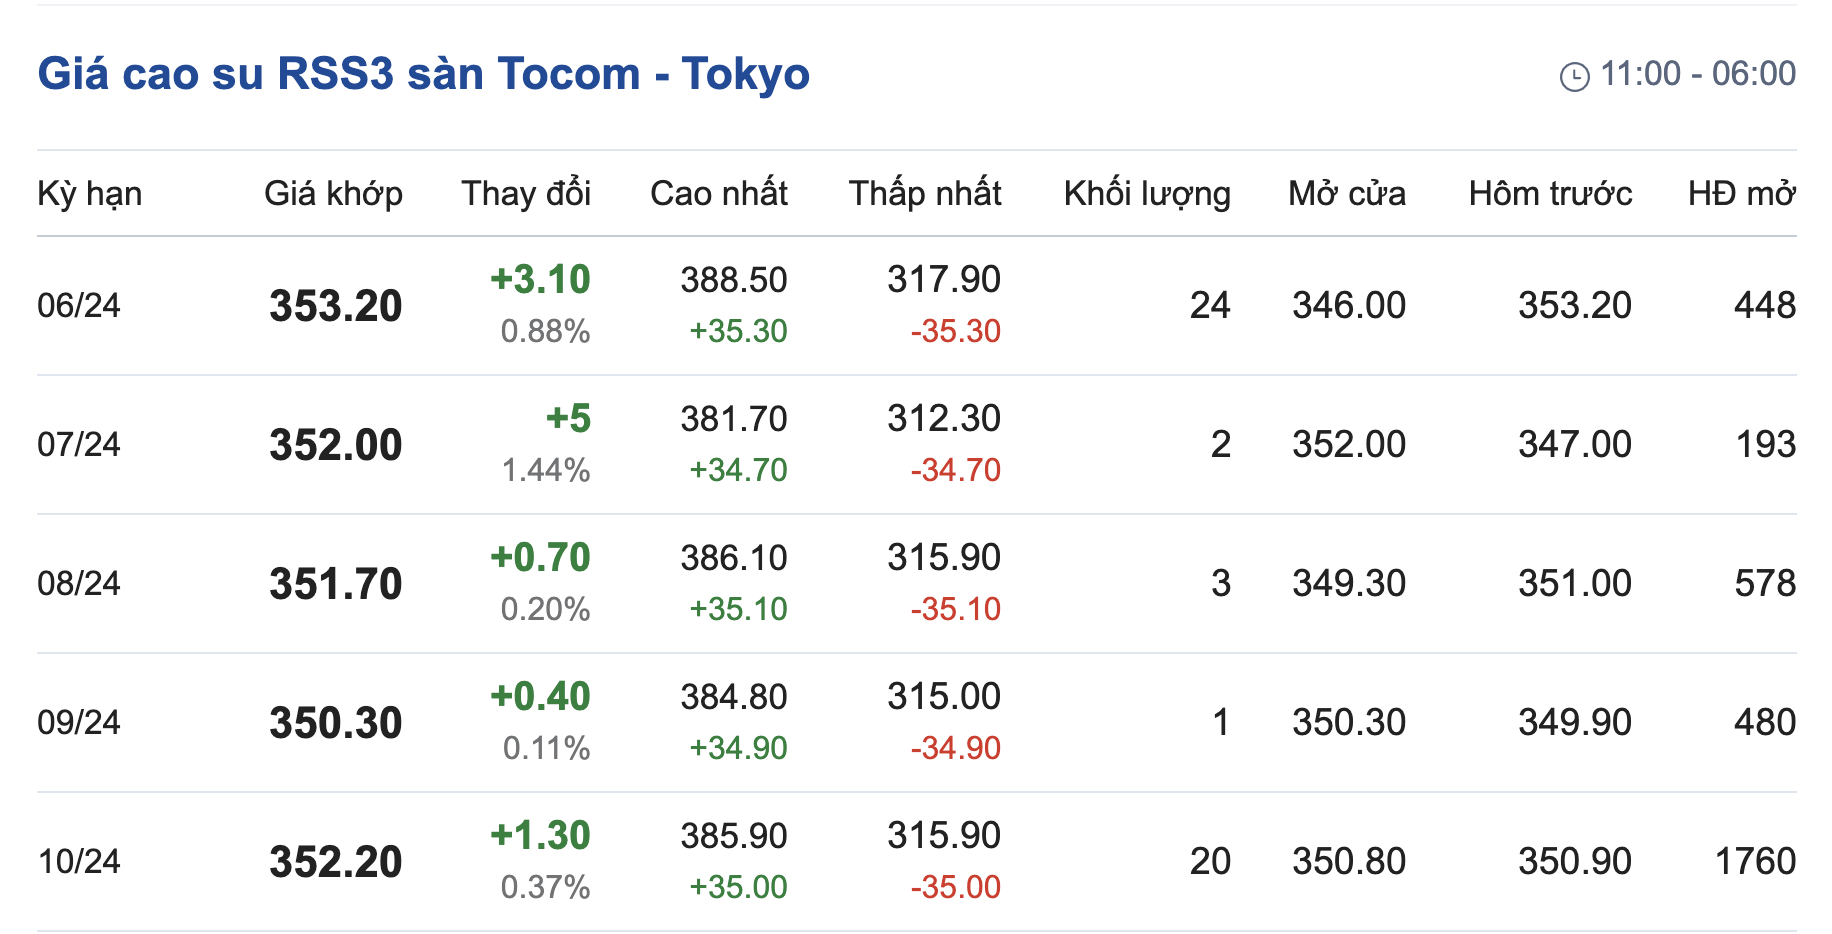Open the 07/24 contract term
Image resolution: width=1832 pixels, height=934 pixels.
78,444
